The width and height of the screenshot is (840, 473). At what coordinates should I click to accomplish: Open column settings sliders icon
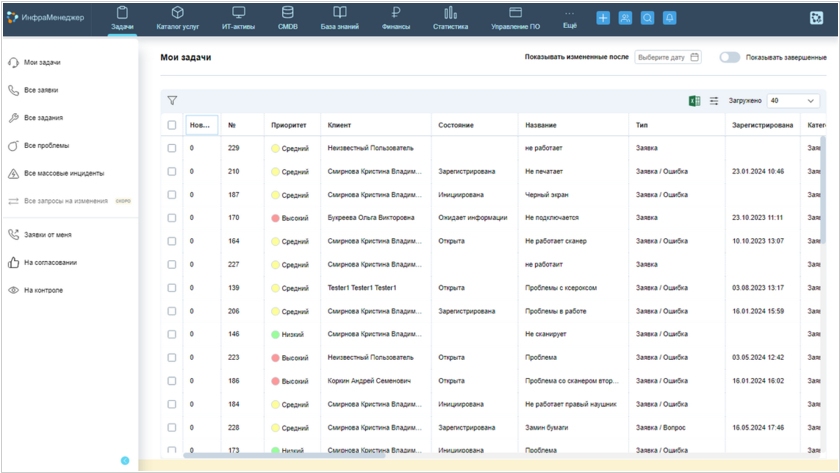(714, 101)
